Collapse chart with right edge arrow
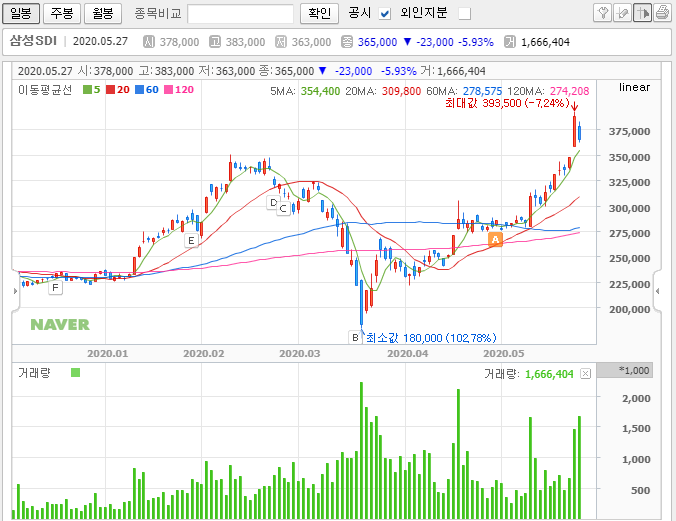 tap(657, 291)
